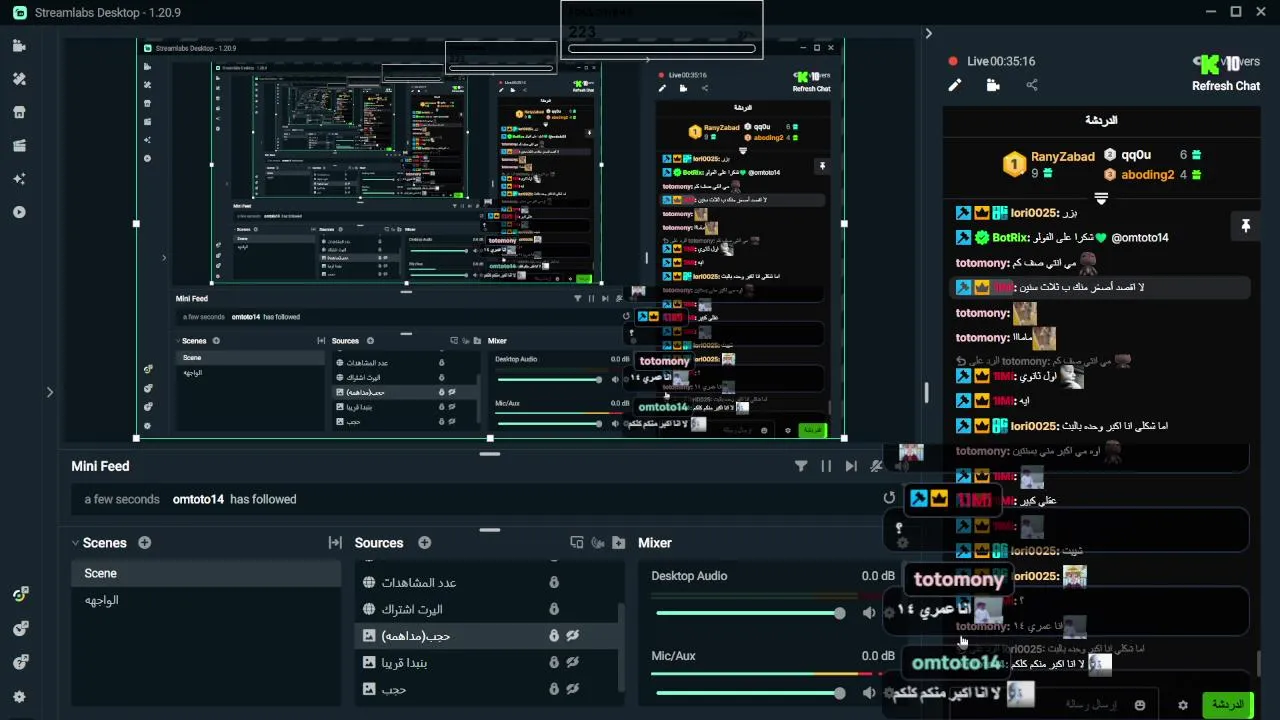Toggle lock on حجب(مداهمه) source
This screenshot has height=720, width=1280.
point(554,636)
